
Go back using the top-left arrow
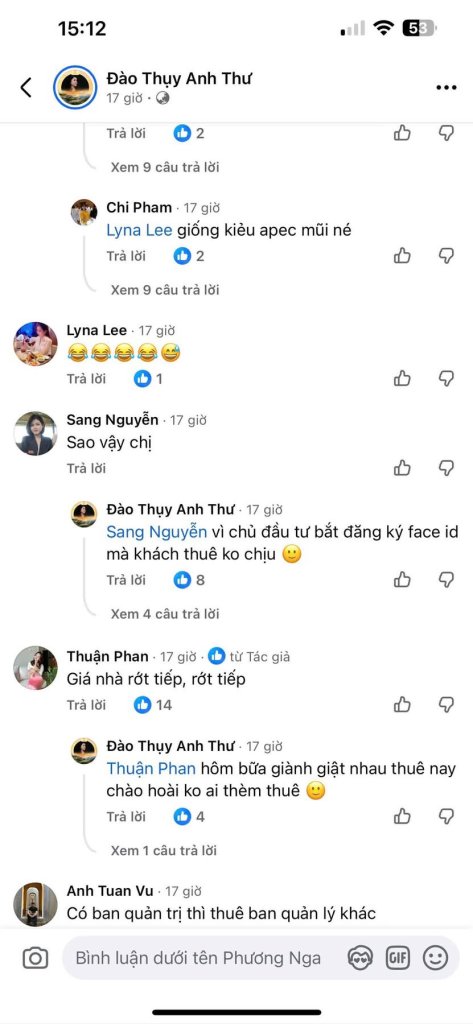tap(26, 87)
